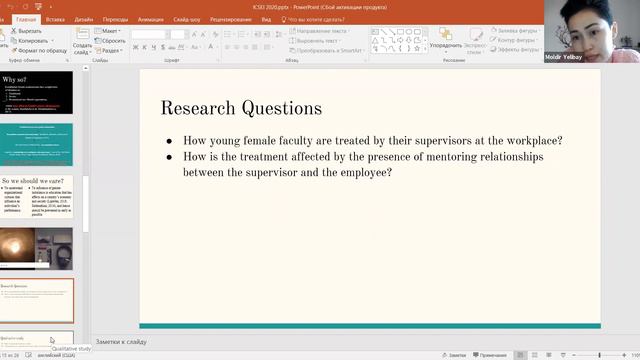
Task: Open Quick Styles (Экспресс-стили) gallery
Action: click(x=475, y=41)
